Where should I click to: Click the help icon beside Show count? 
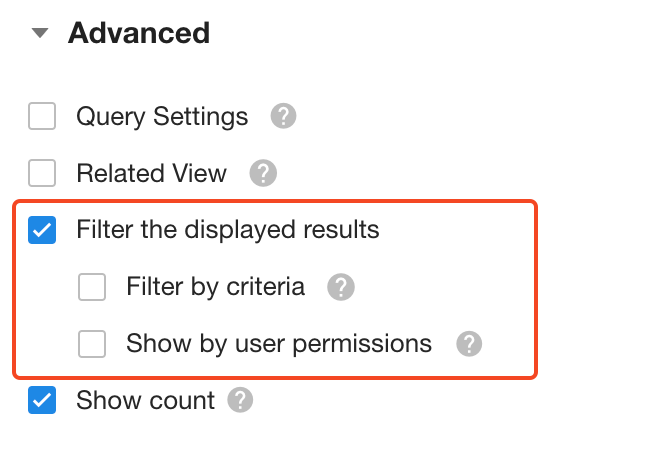point(240,402)
